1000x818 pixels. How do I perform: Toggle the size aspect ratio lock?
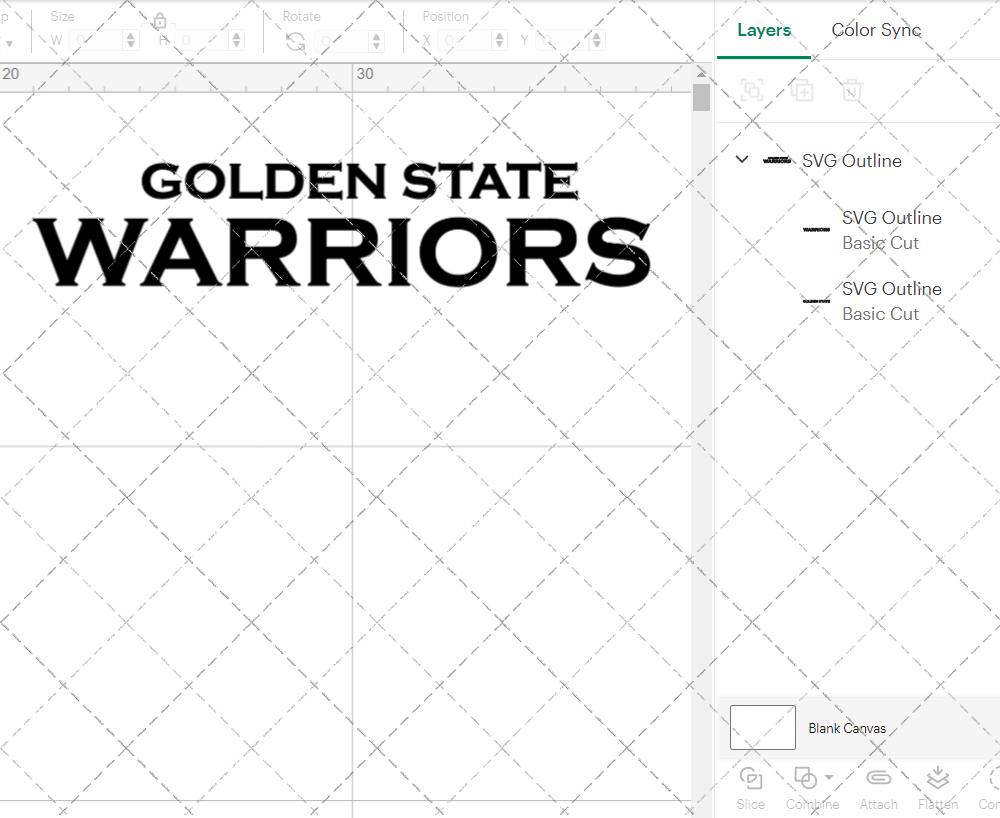(160, 20)
